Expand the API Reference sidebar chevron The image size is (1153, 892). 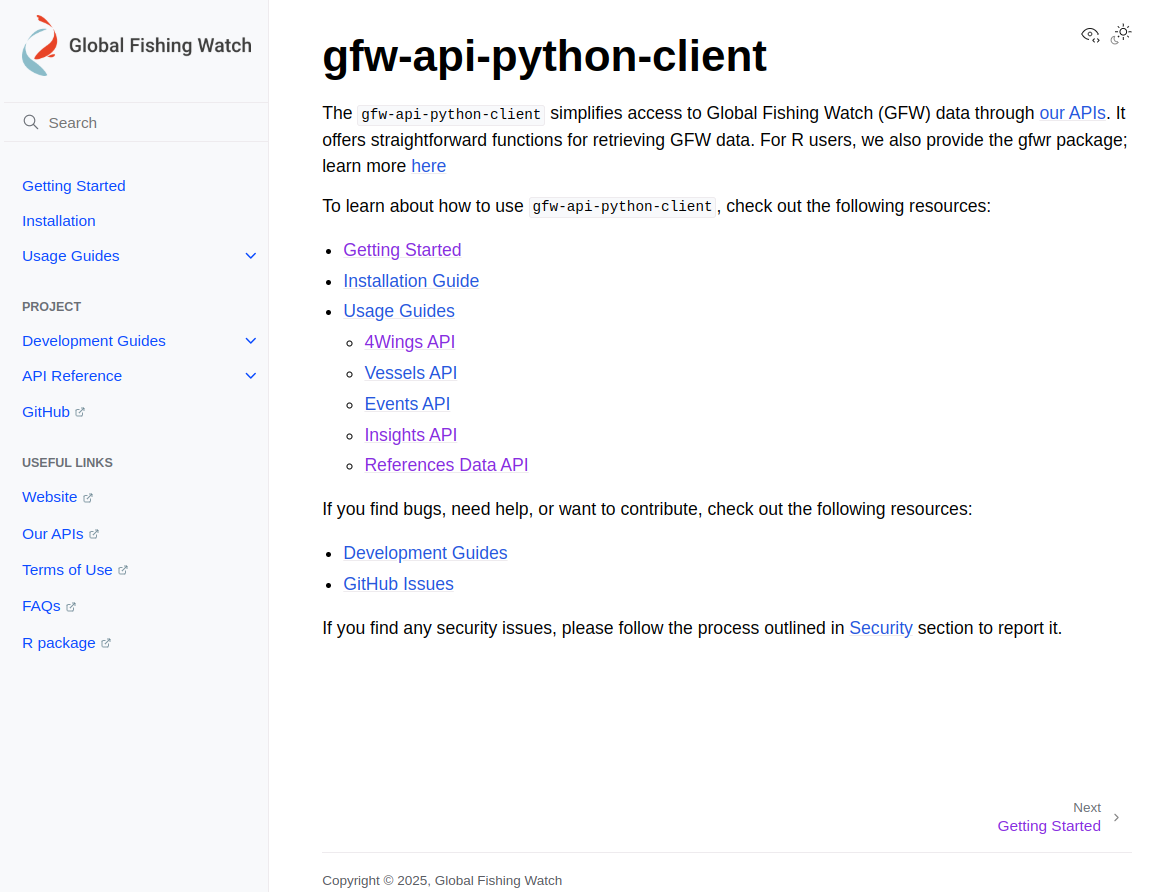pyautogui.click(x=251, y=376)
